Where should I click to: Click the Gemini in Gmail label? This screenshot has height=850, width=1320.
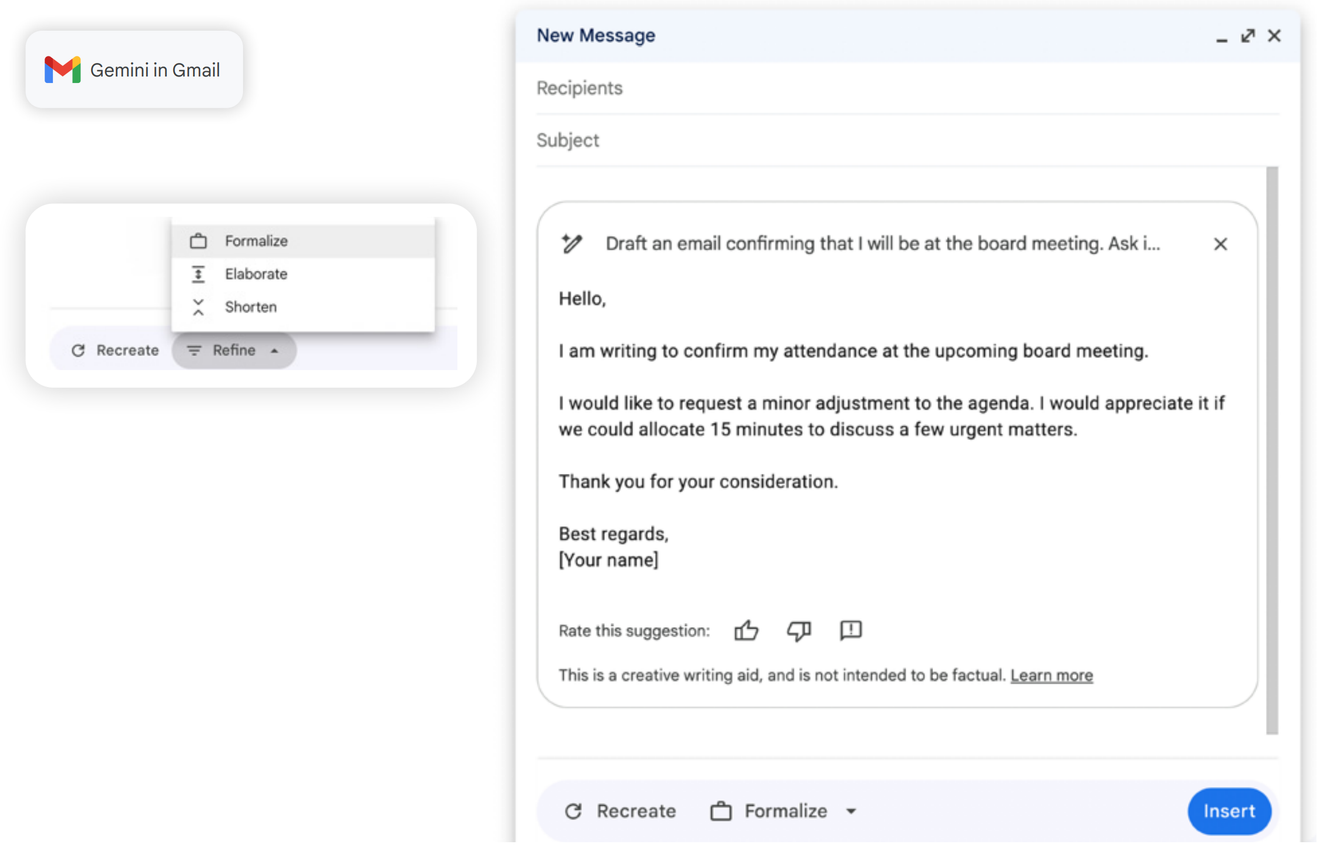point(155,70)
